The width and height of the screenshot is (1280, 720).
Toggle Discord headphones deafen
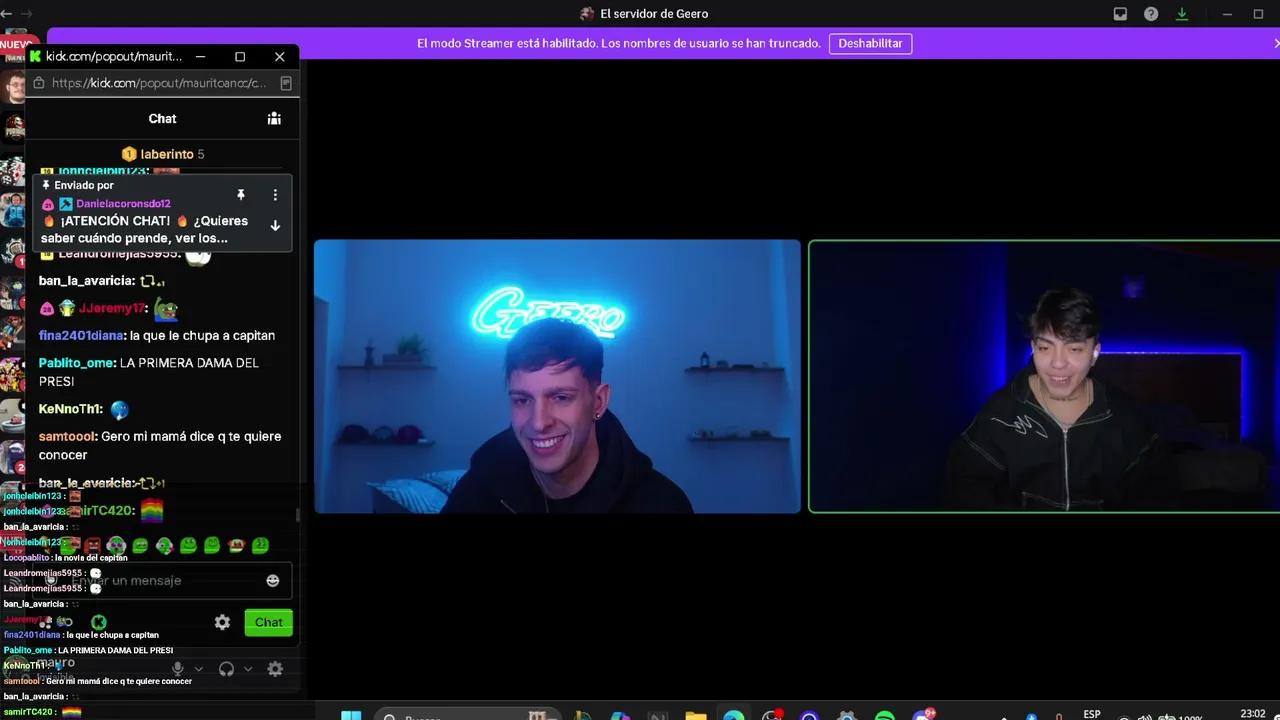click(x=227, y=669)
